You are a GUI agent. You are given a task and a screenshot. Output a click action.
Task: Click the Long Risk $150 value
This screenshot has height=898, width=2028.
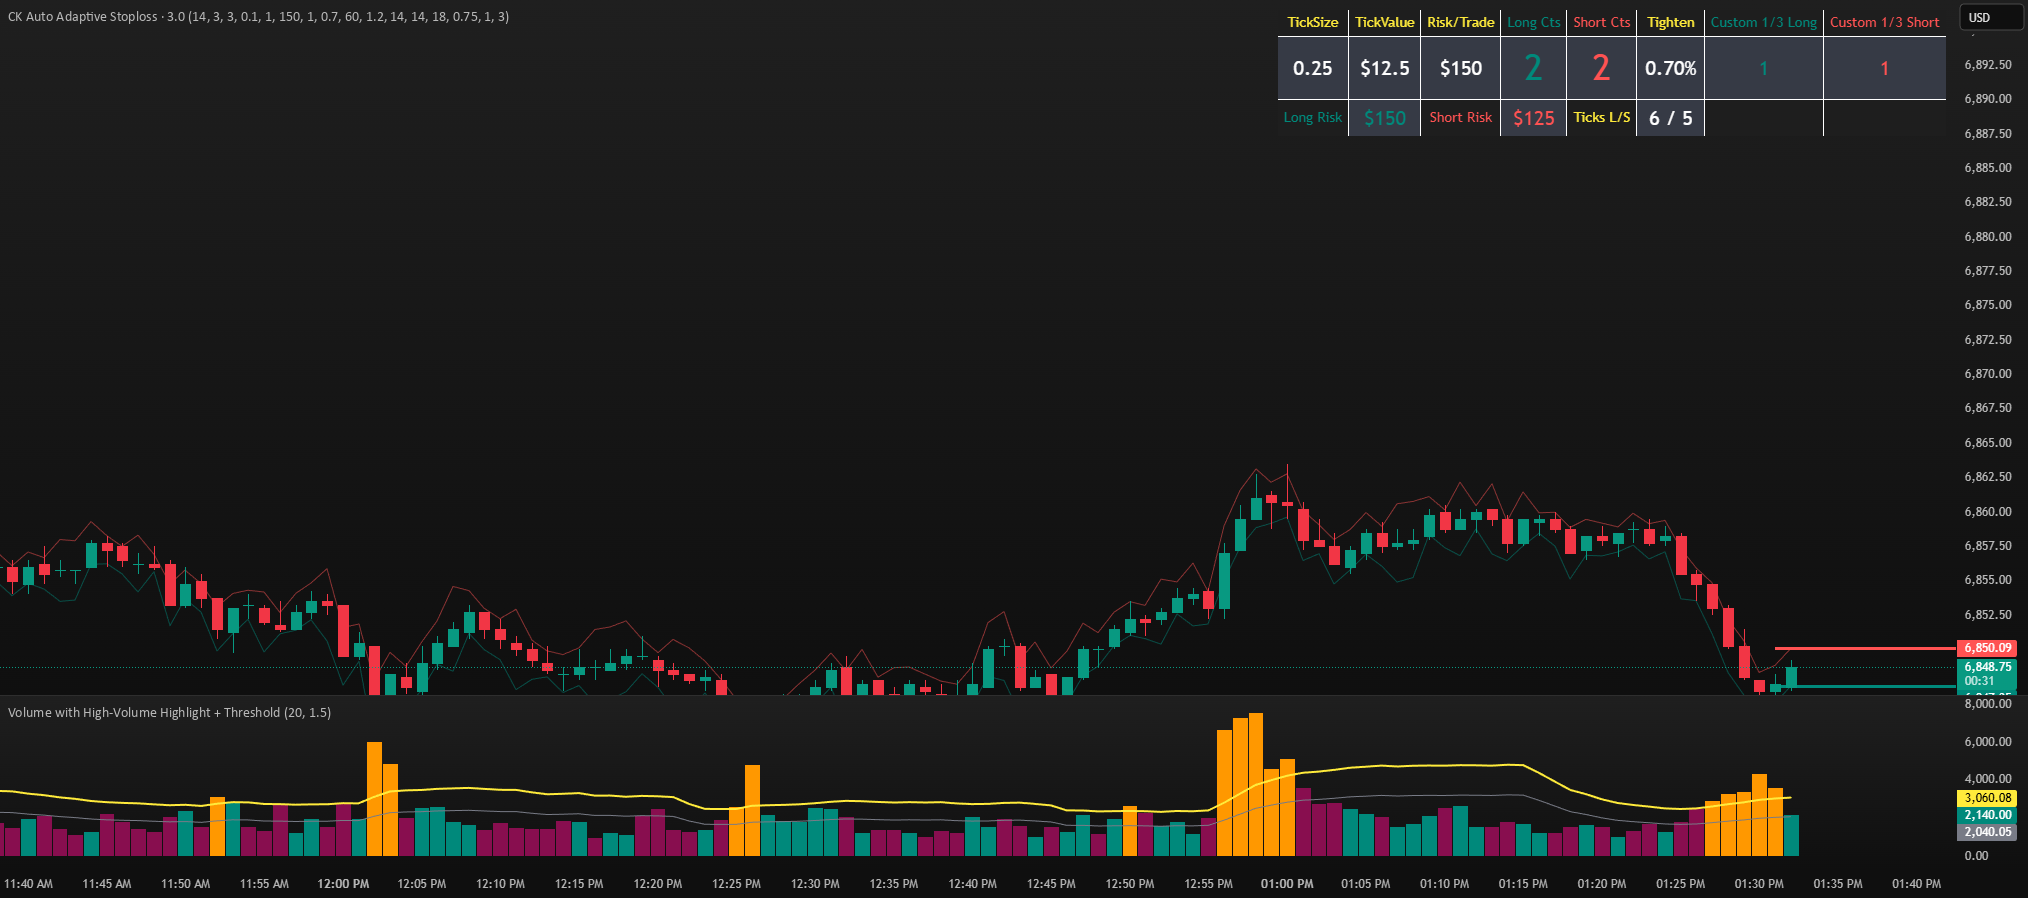click(1385, 118)
